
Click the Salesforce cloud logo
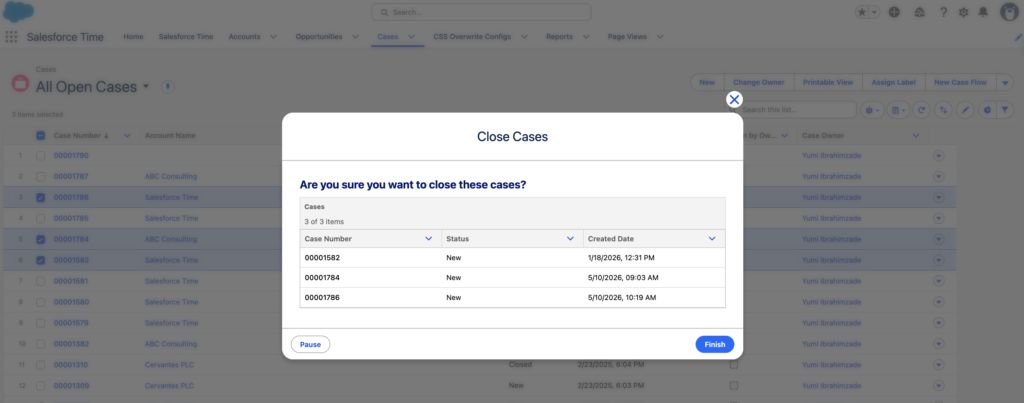point(18,12)
